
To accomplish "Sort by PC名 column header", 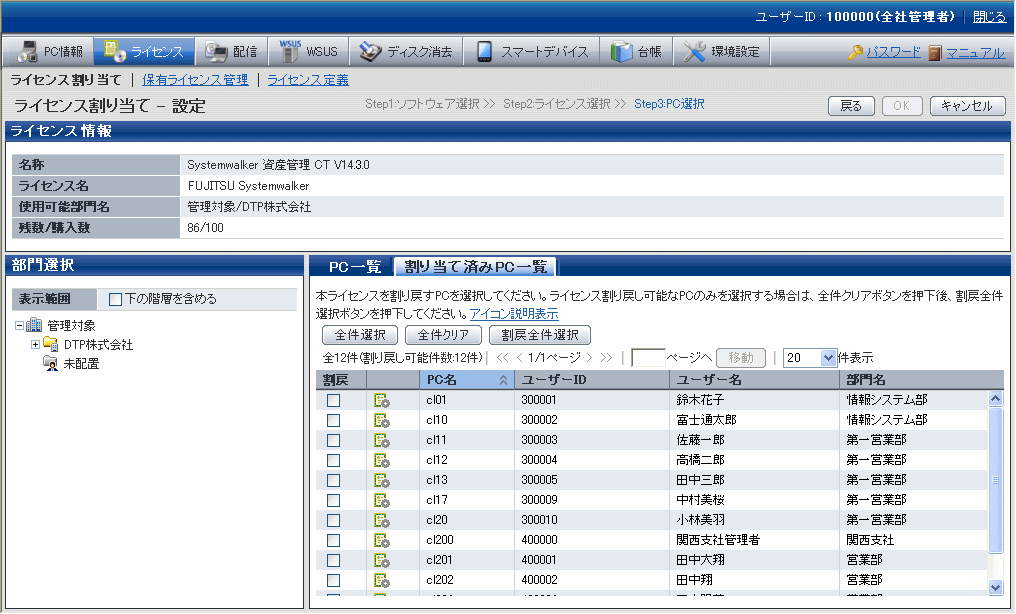I will 467,380.
